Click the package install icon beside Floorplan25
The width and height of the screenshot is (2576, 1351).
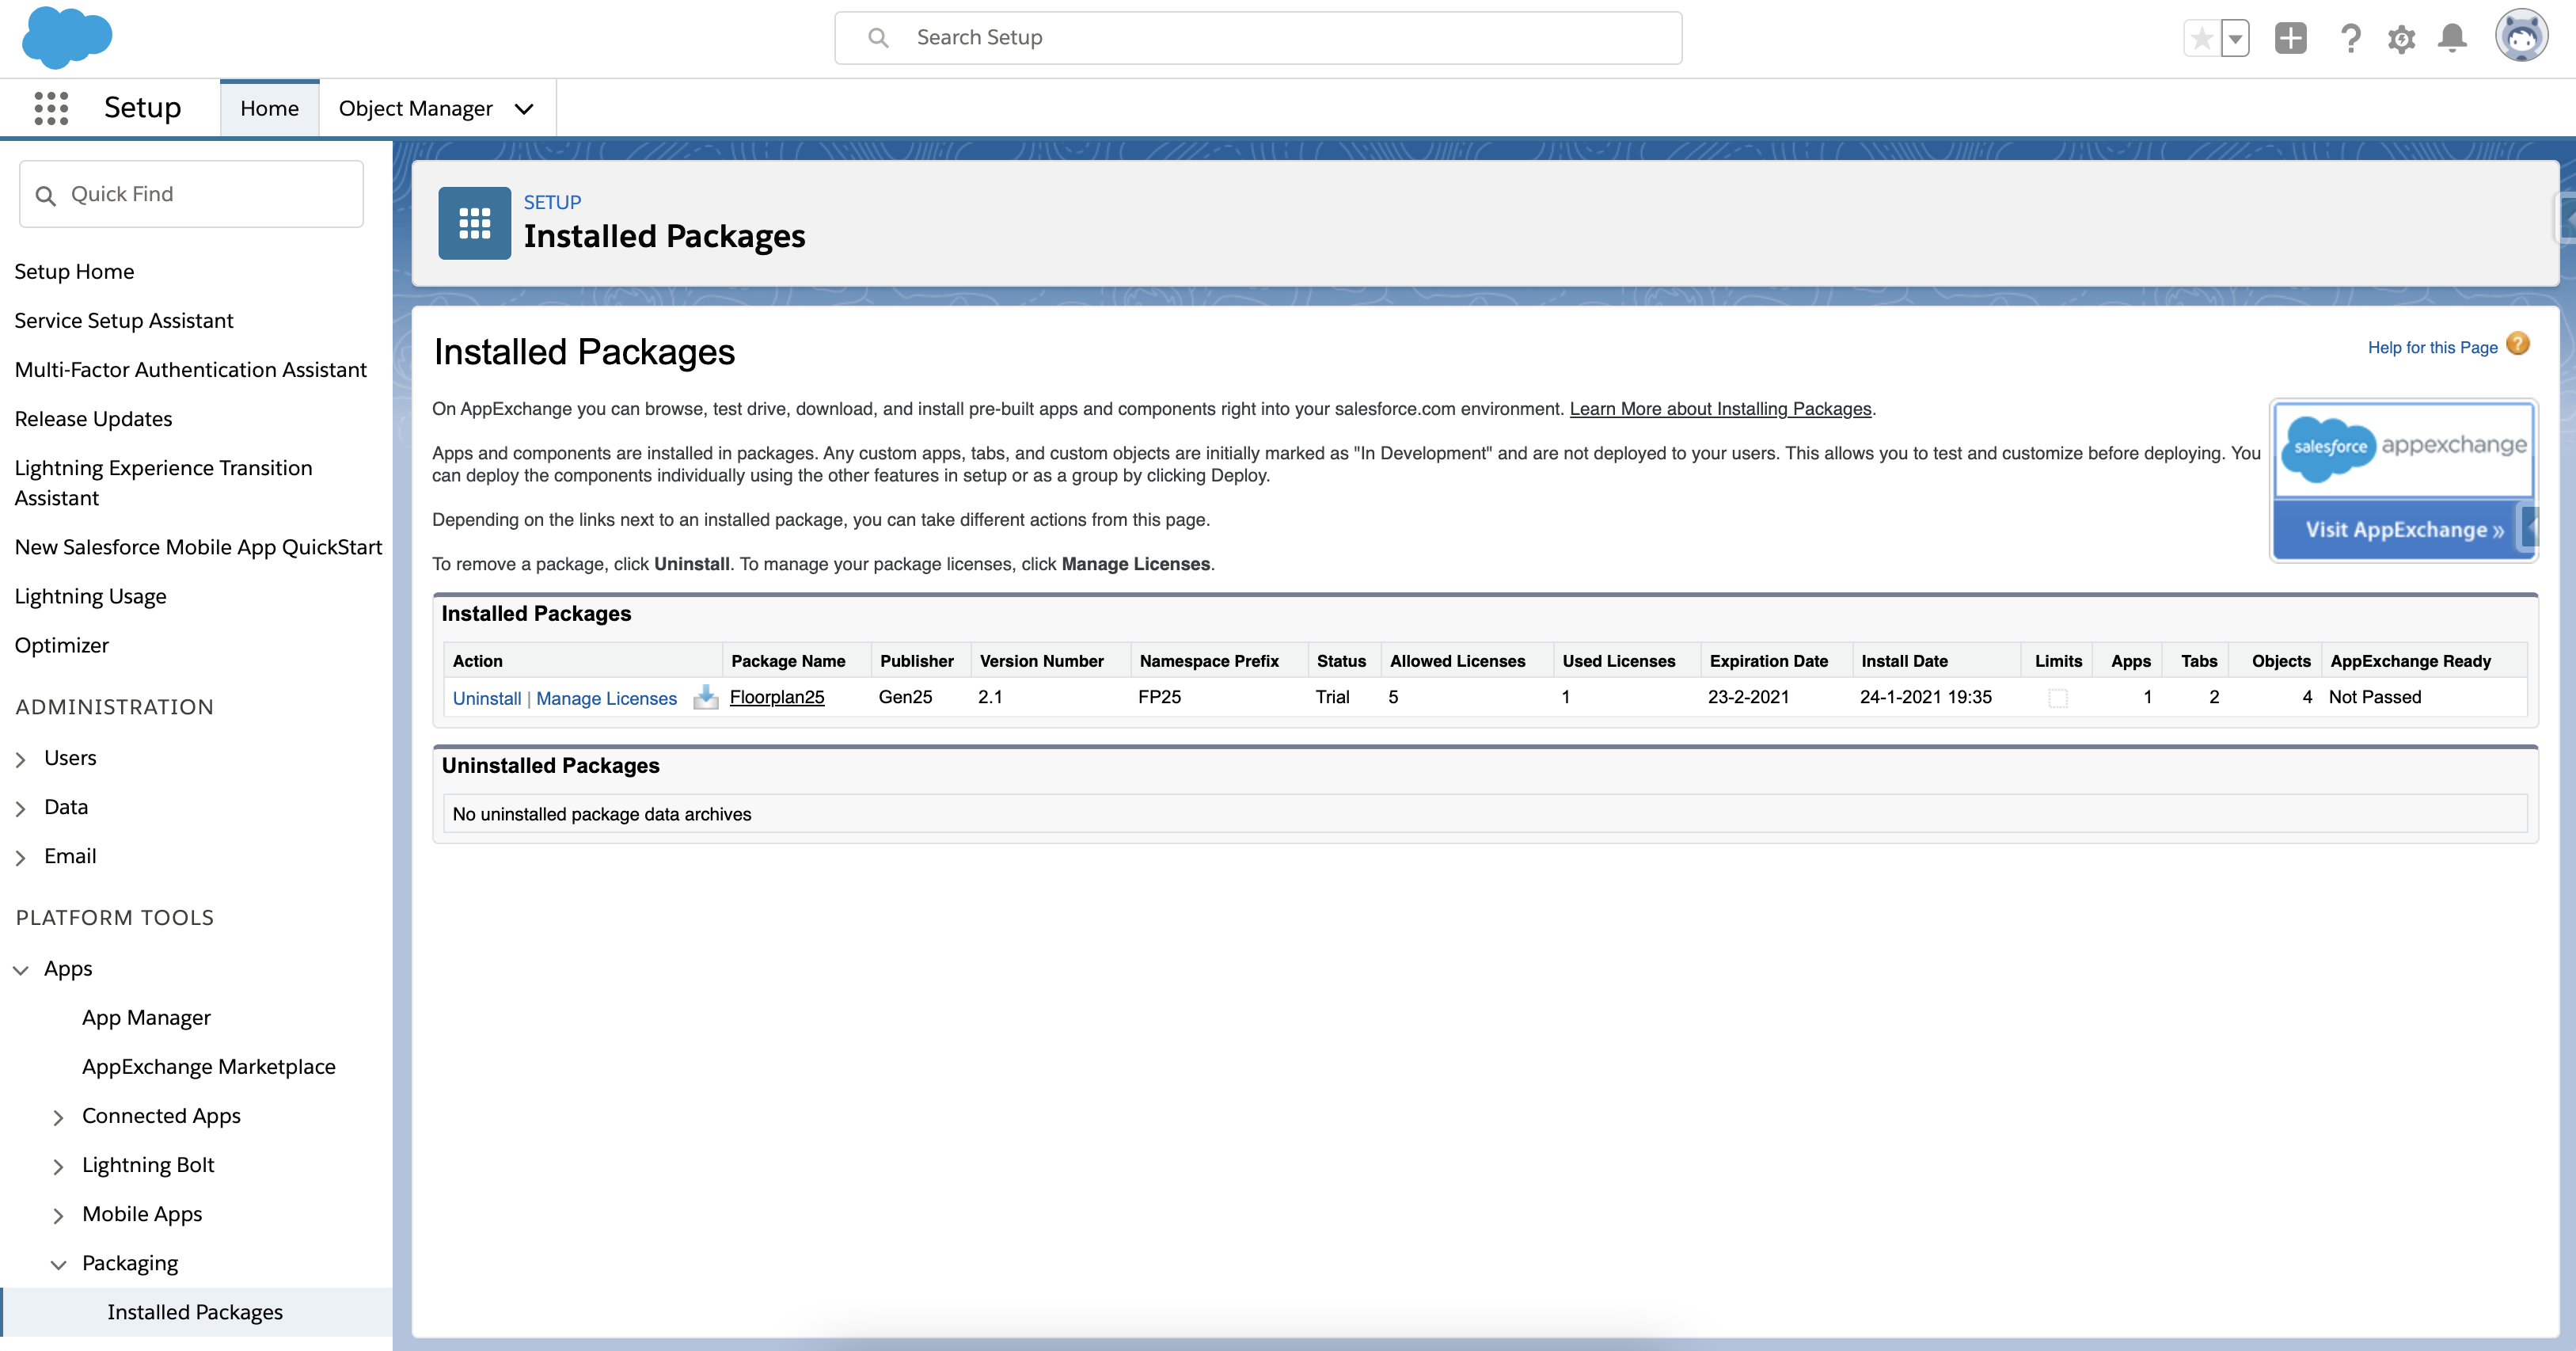click(x=706, y=698)
